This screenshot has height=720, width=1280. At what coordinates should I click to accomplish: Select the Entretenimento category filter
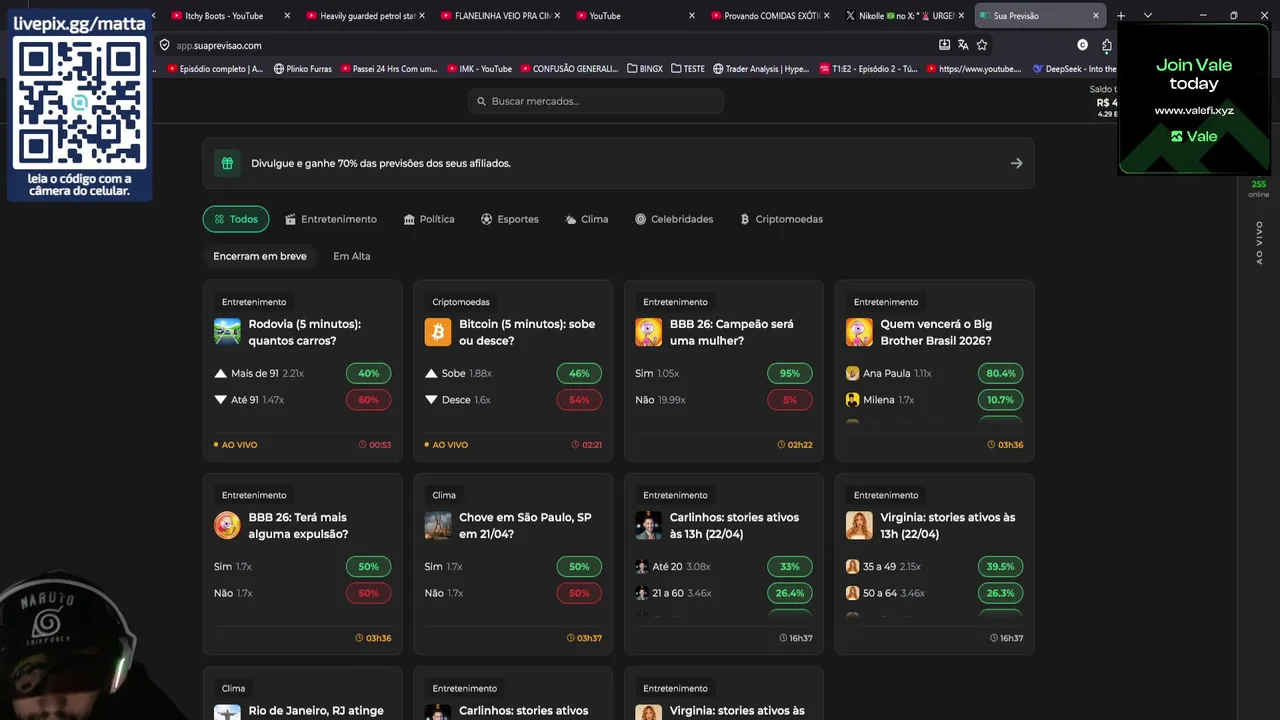point(331,219)
